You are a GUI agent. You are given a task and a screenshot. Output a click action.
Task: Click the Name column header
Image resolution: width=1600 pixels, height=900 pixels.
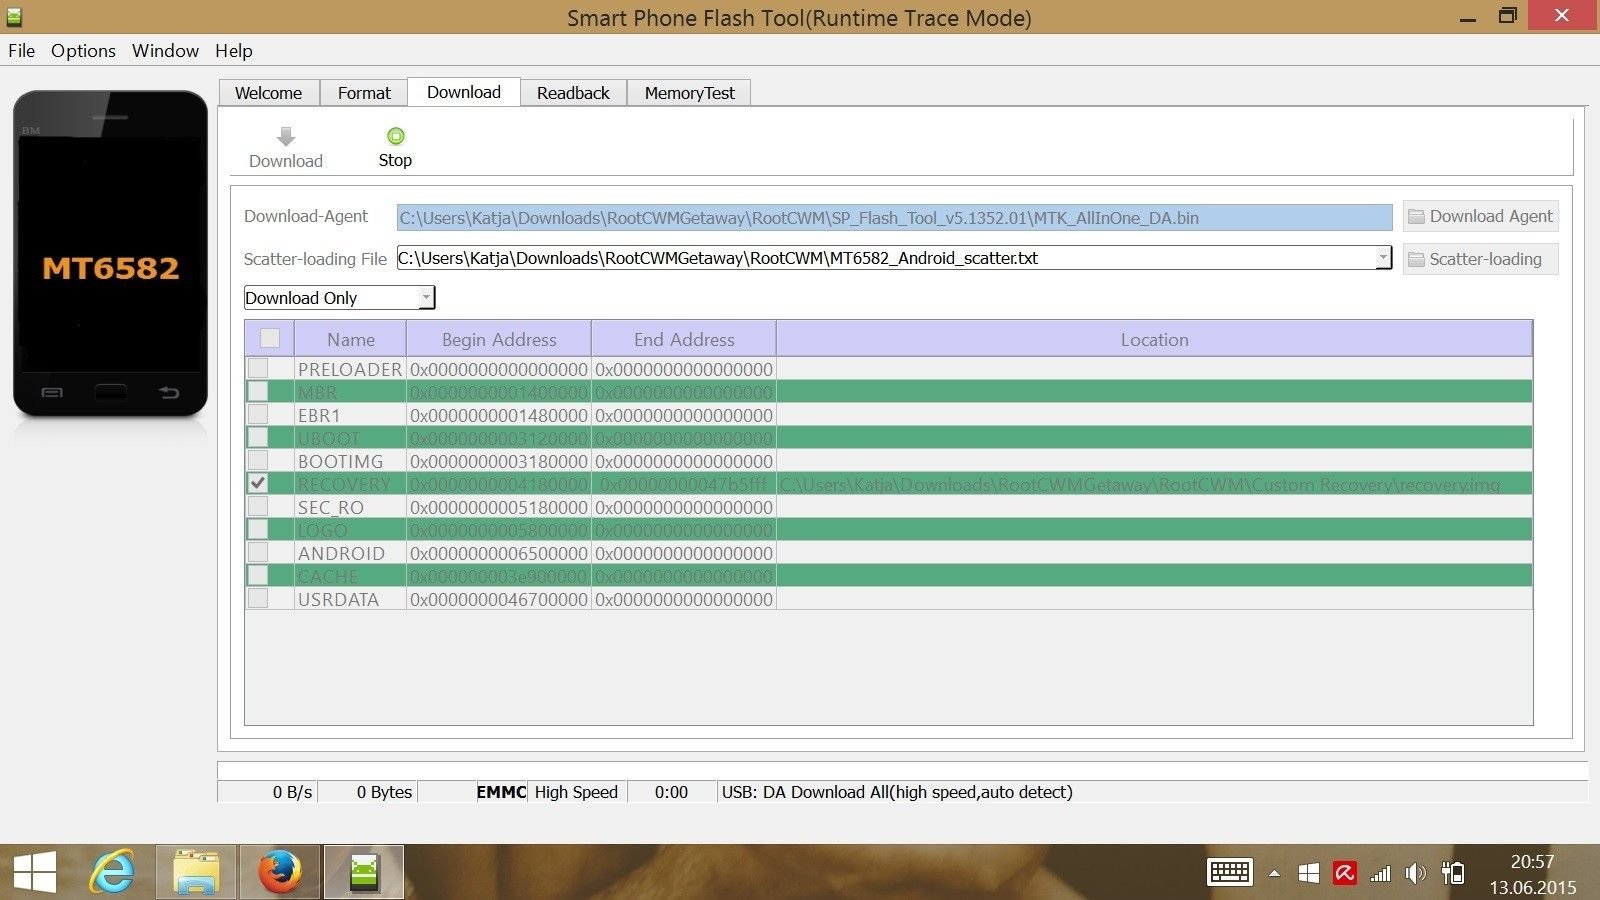click(x=350, y=339)
